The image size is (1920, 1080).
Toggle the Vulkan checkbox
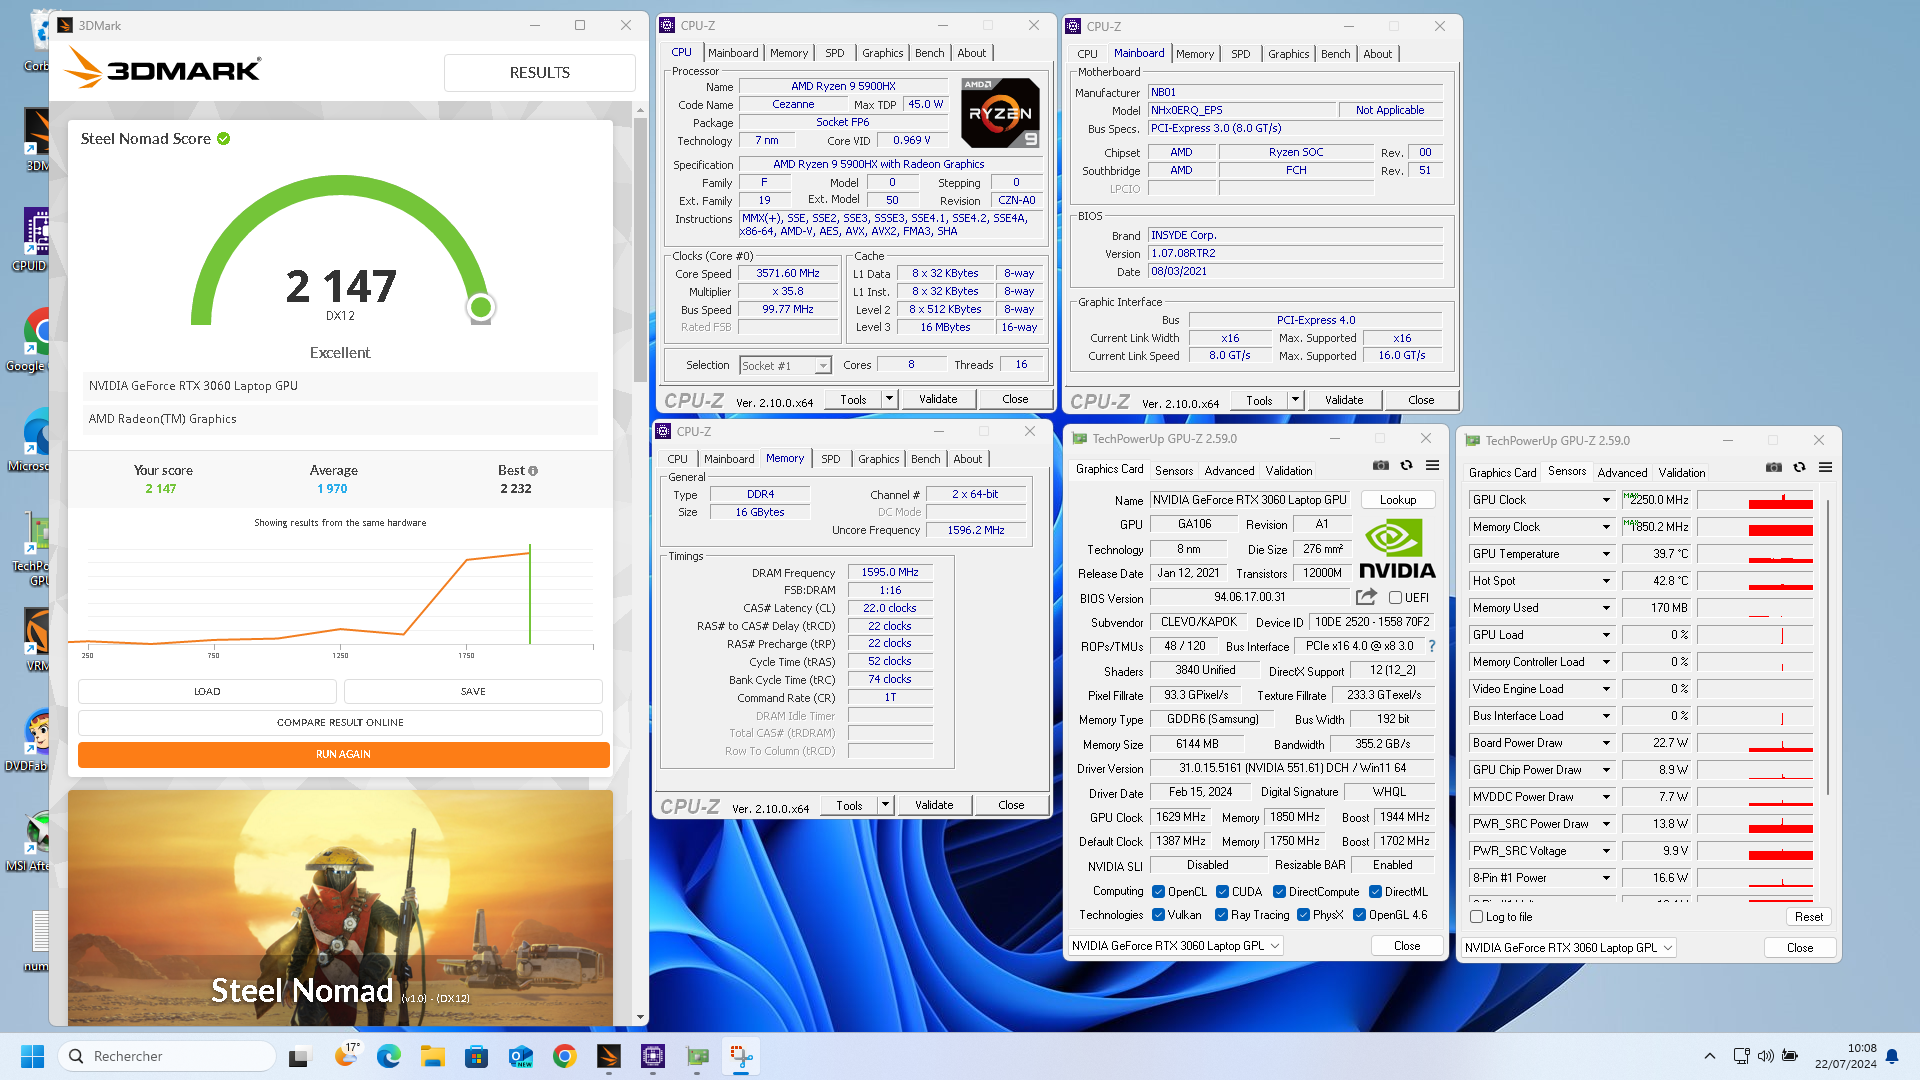[x=1158, y=914]
